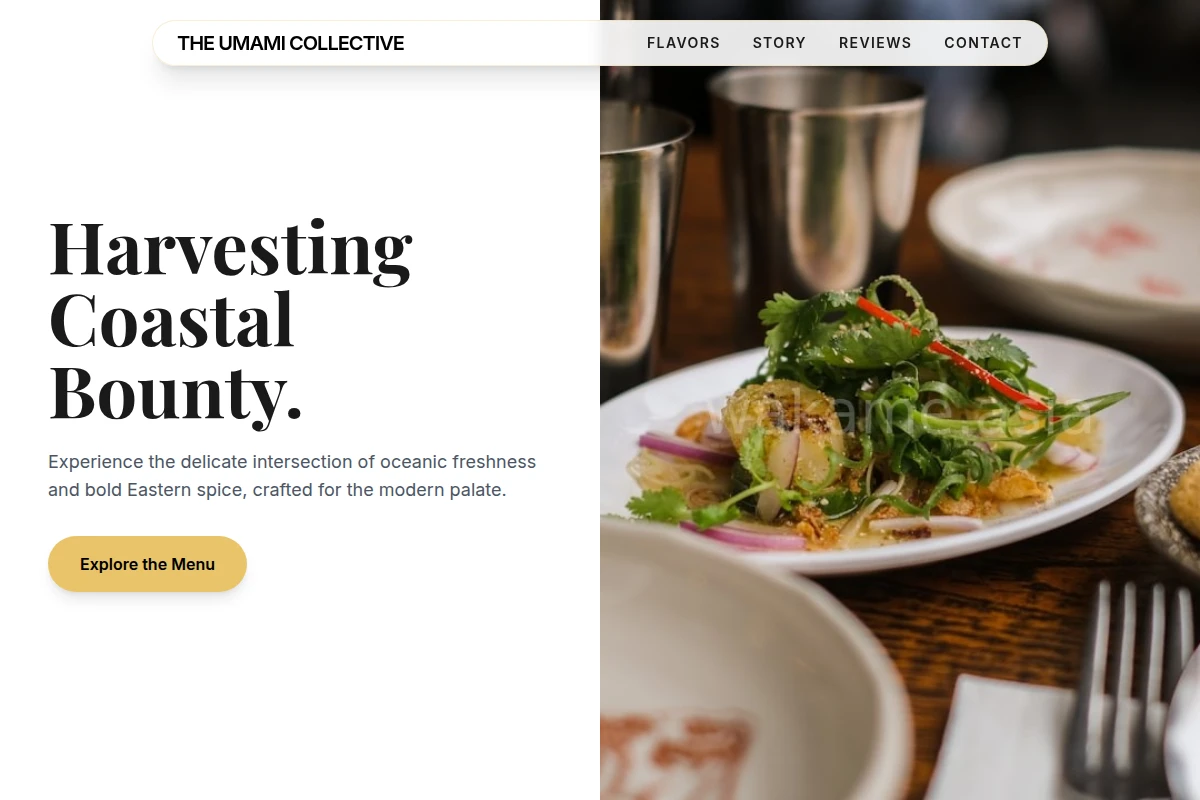The width and height of the screenshot is (1200, 800).
Task: Click the speckled dish beside the salad plate
Action: coord(1170,510)
